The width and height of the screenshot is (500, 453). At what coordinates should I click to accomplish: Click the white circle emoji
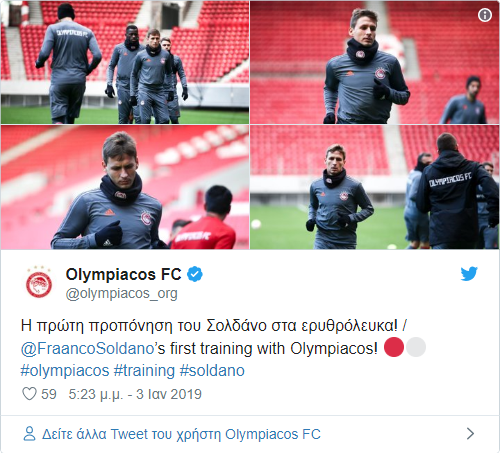416,347
